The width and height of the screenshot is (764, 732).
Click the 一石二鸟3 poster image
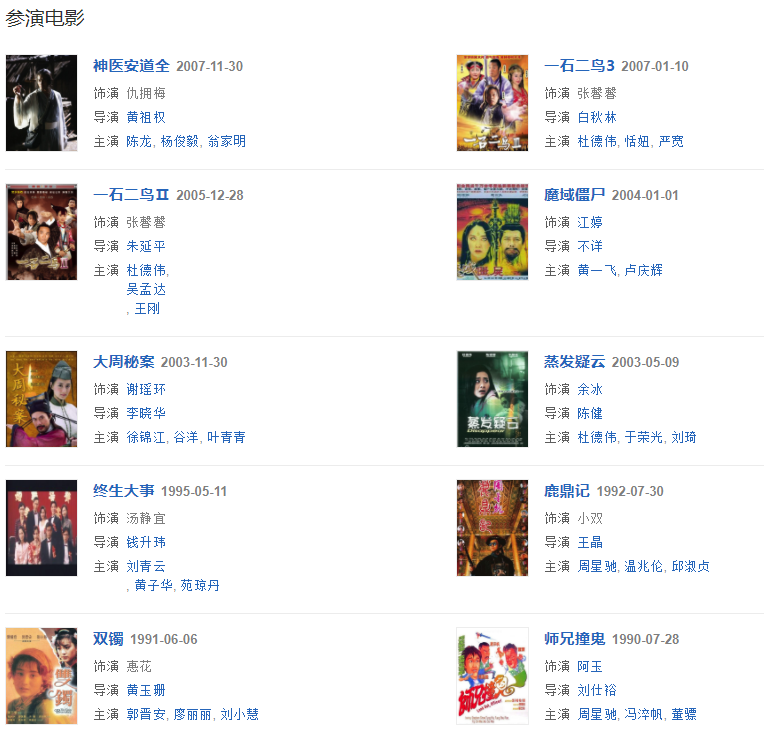[x=492, y=103]
